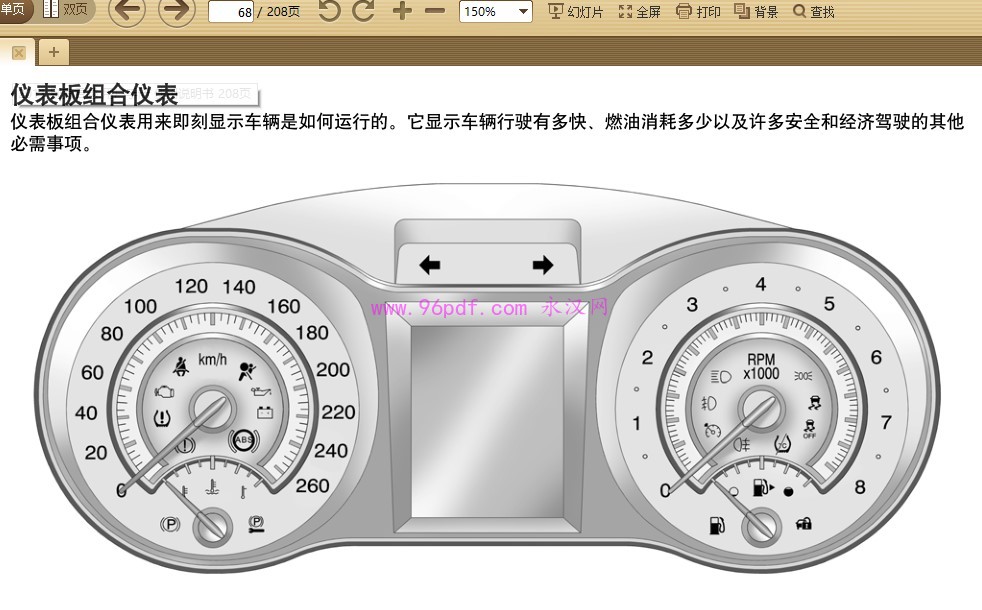Enter full screen view (全屏)
This screenshot has width=982, height=610.
pyautogui.click(x=640, y=12)
